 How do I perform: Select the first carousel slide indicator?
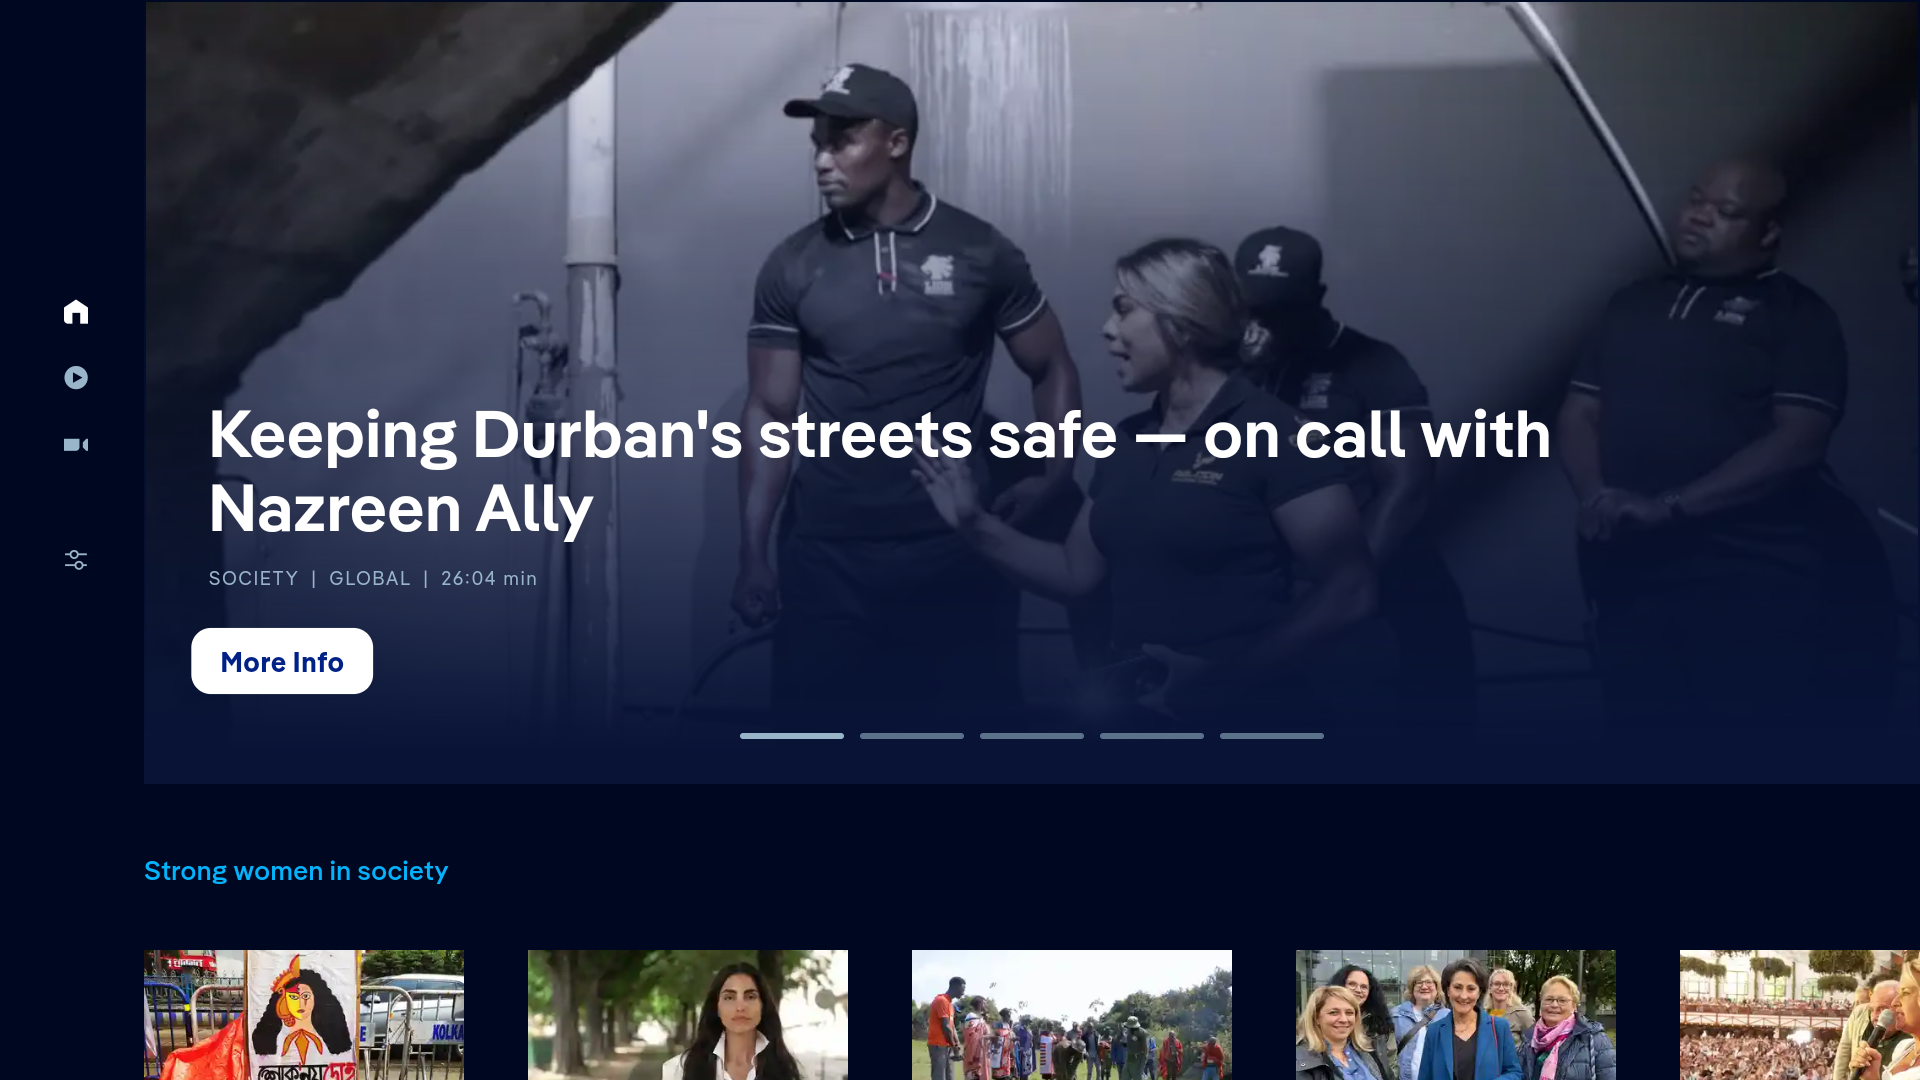(x=792, y=736)
